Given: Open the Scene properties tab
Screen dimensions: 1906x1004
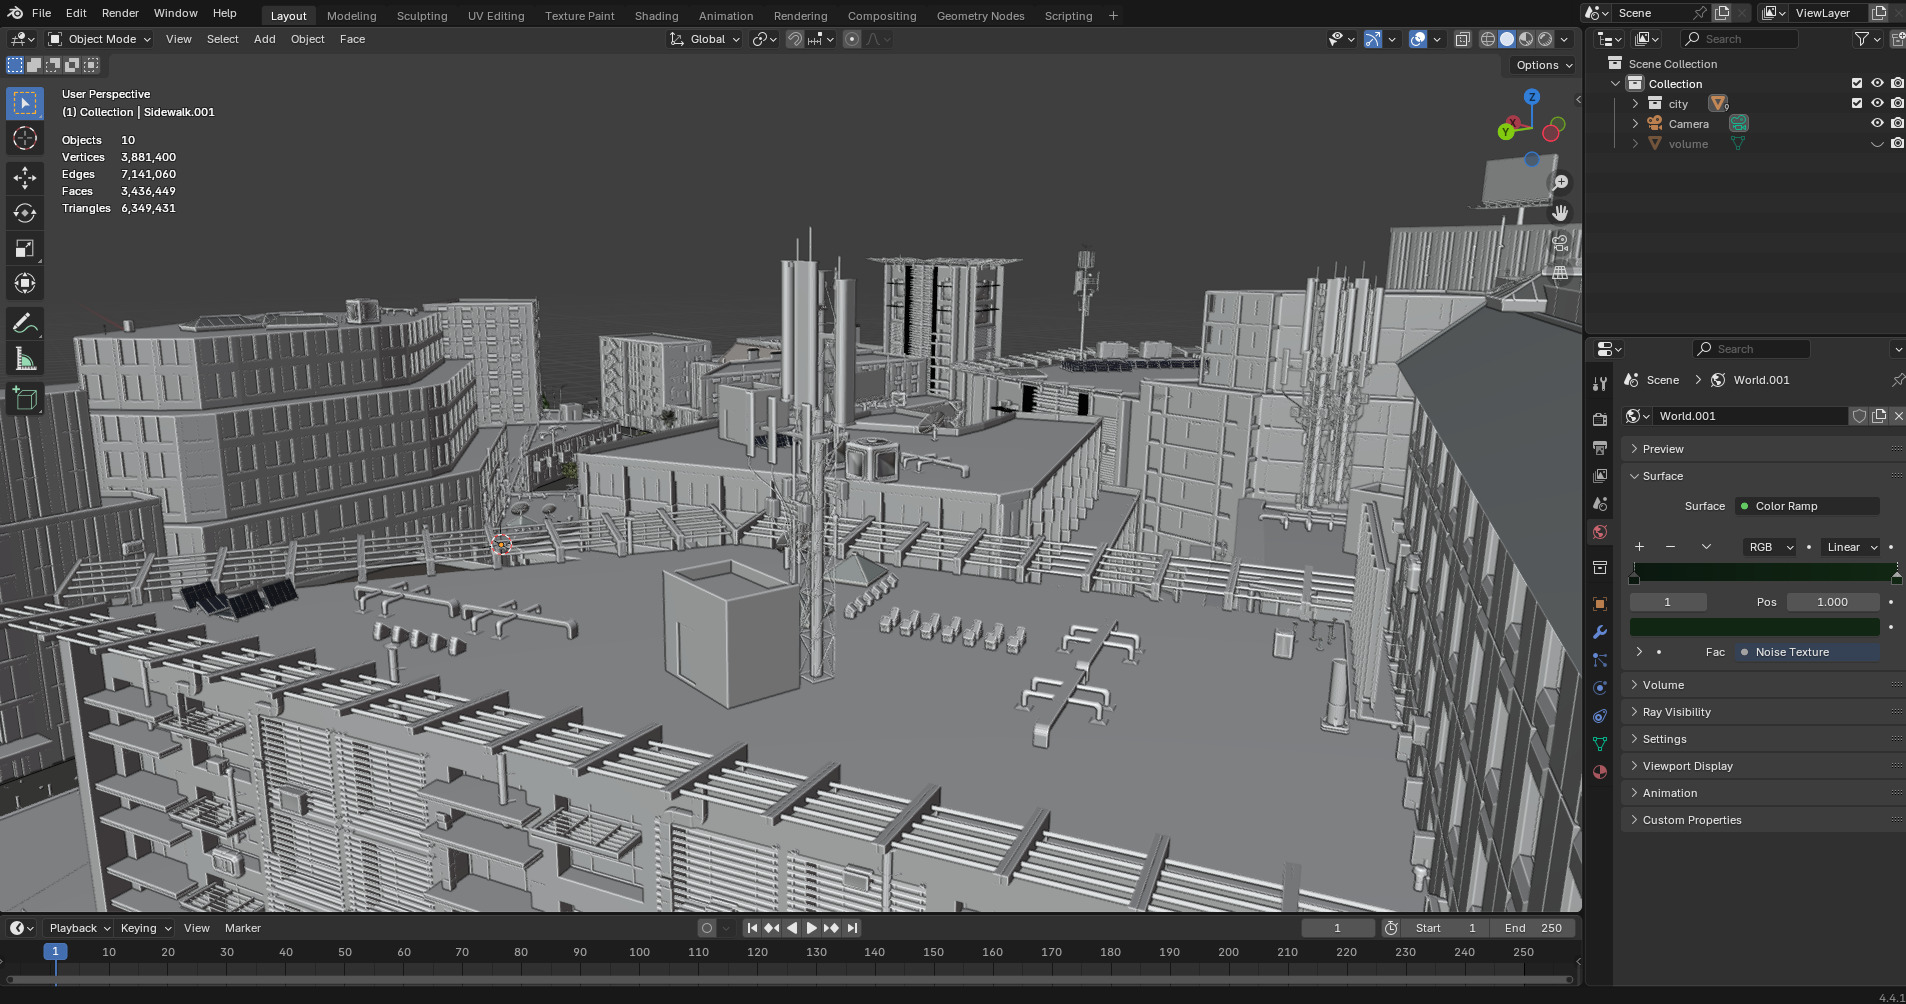Looking at the screenshot, I should pyautogui.click(x=1600, y=503).
